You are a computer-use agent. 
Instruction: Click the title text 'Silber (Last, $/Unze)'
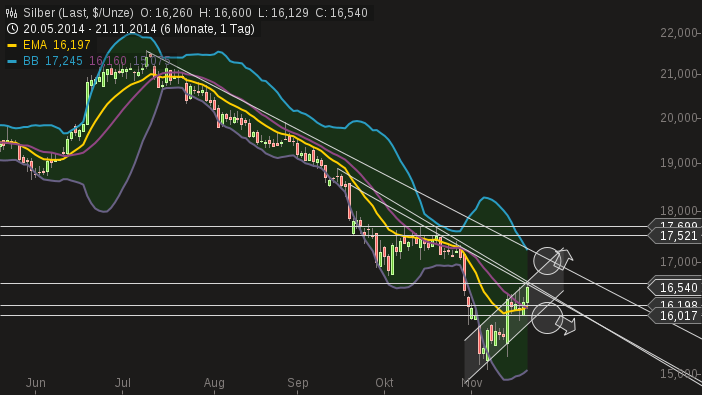coord(78,13)
